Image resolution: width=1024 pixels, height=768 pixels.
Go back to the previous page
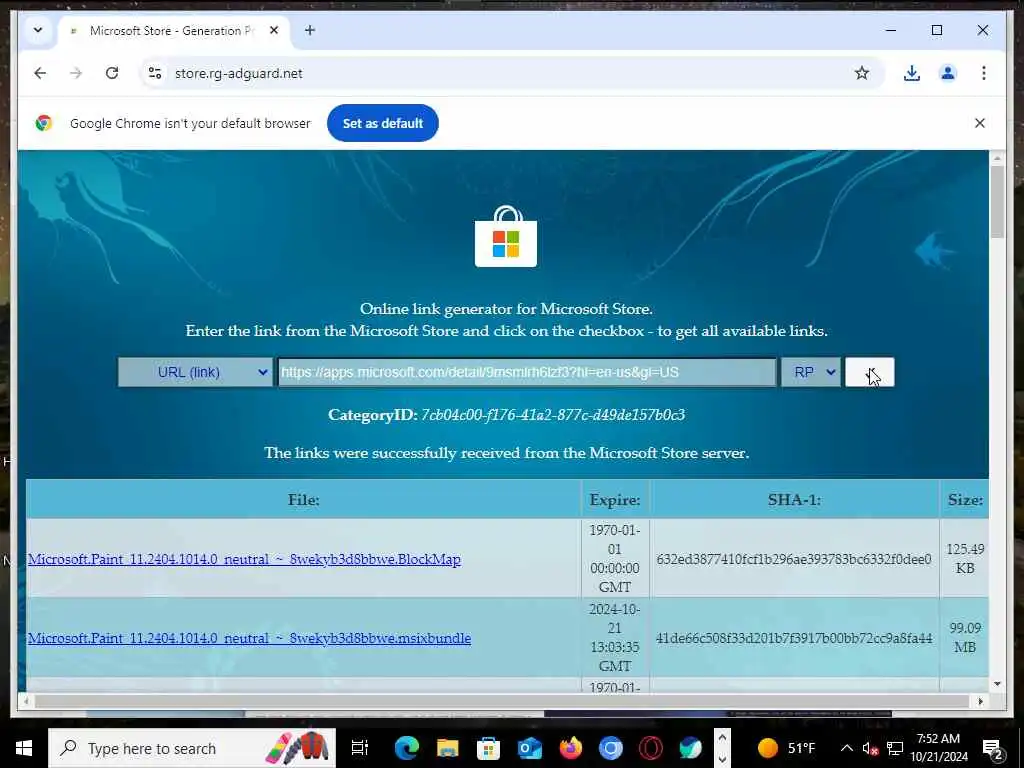40,73
